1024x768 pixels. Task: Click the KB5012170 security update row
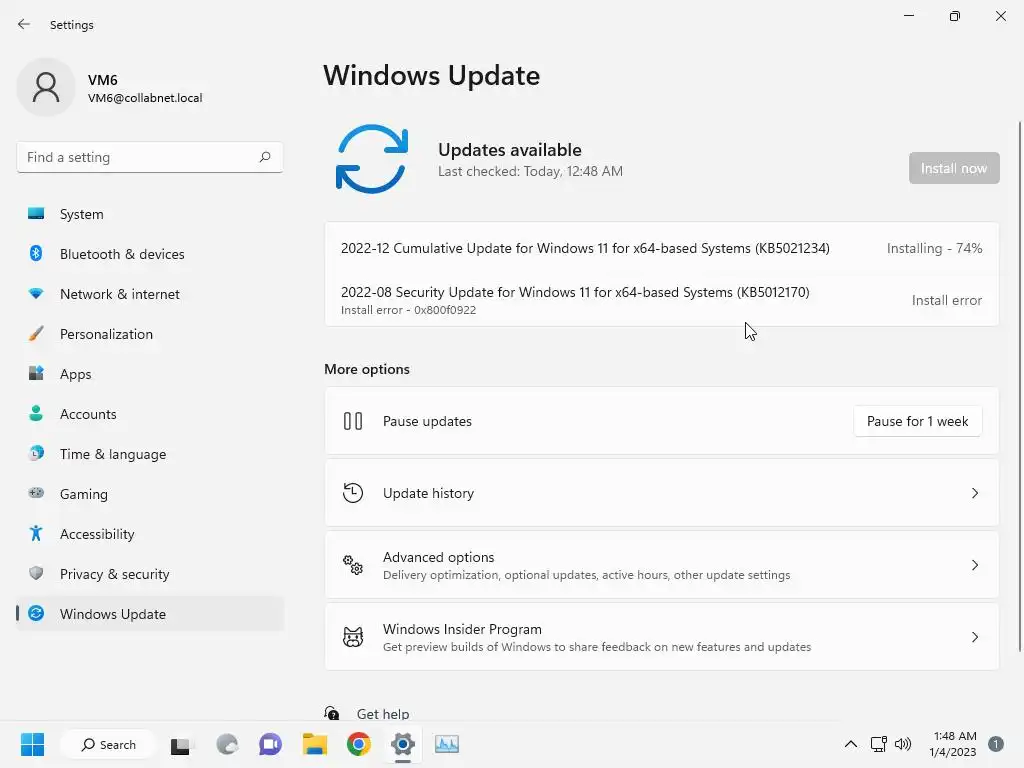[662, 300]
